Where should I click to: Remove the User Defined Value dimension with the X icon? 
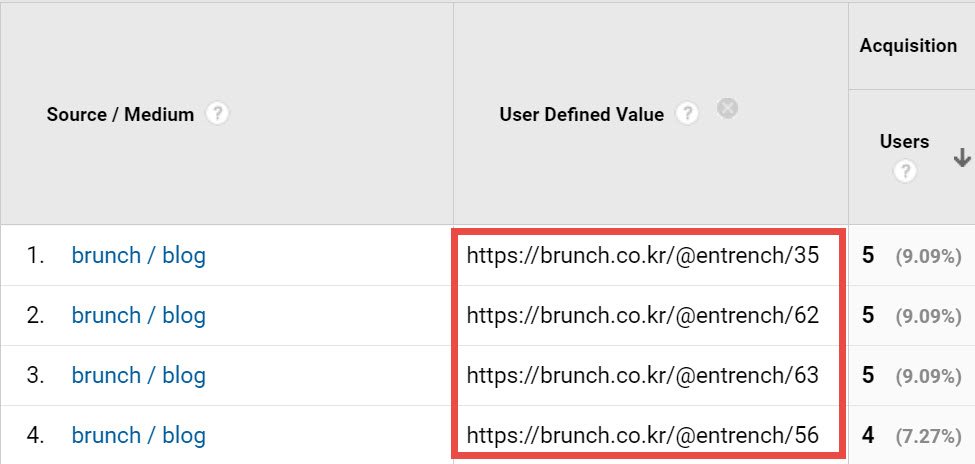(728, 108)
